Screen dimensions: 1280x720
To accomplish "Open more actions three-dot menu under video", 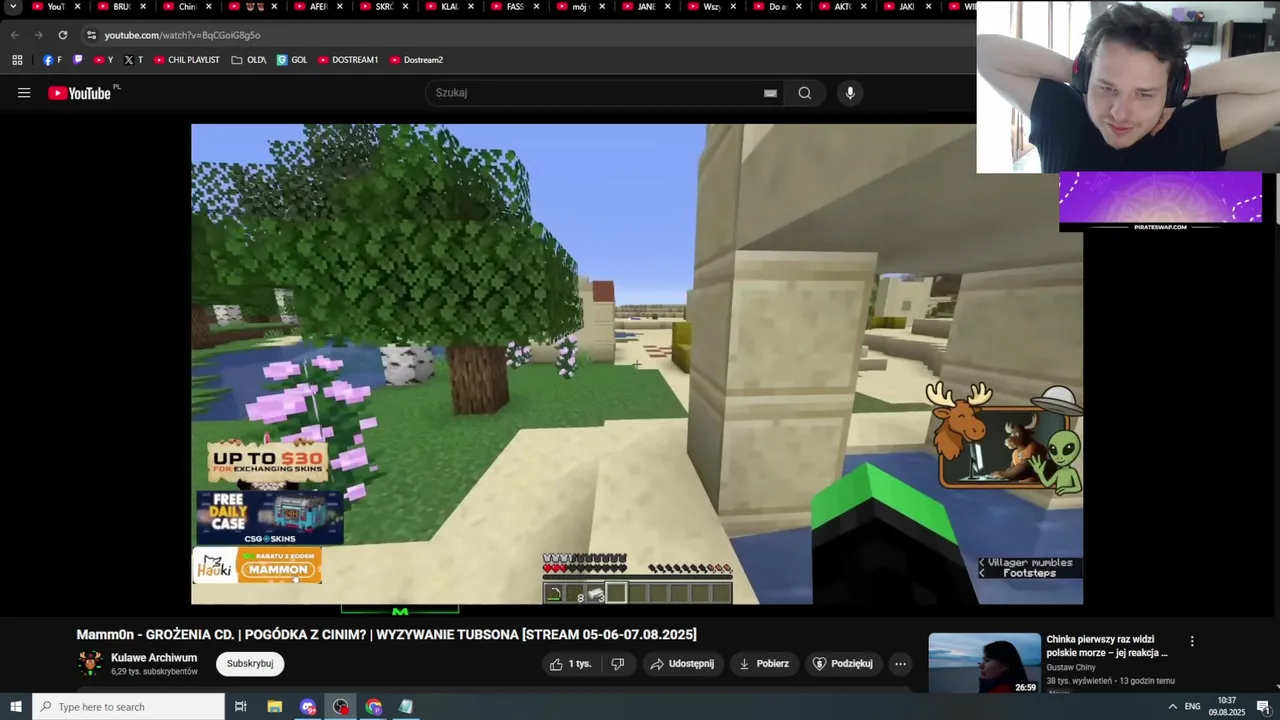I will pyautogui.click(x=900, y=664).
